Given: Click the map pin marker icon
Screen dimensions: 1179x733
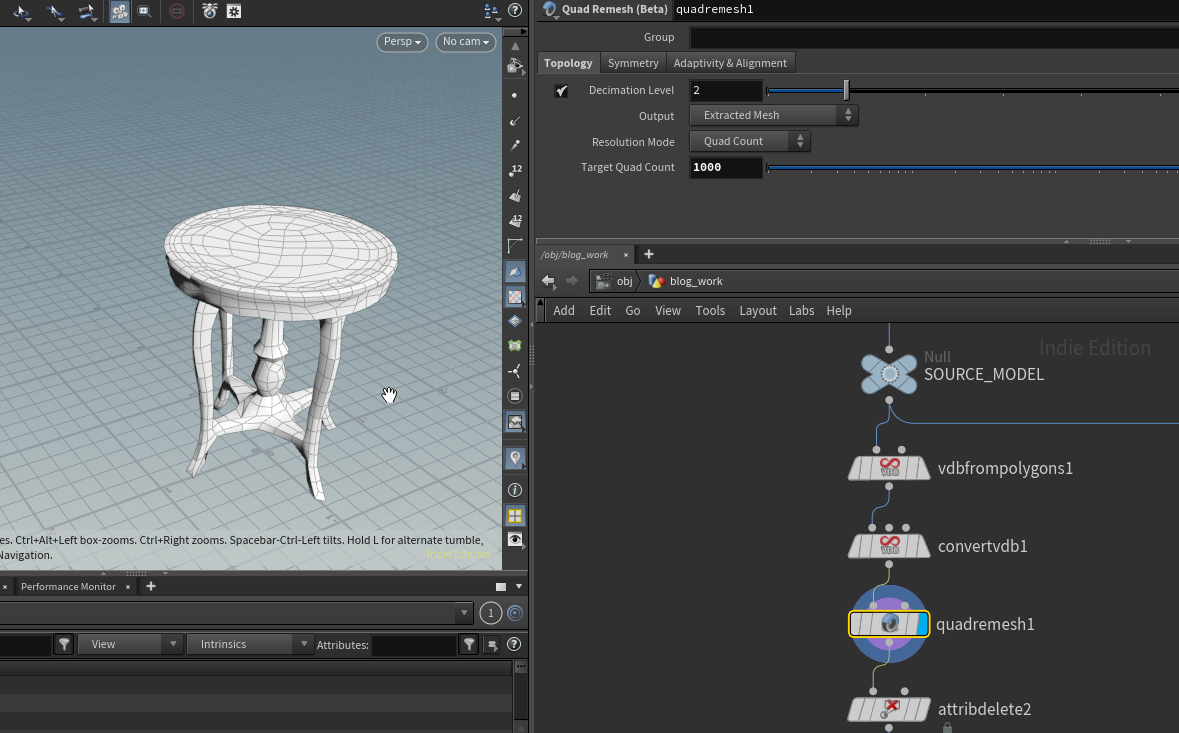Looking at the screenshot, I should point(515,458).
